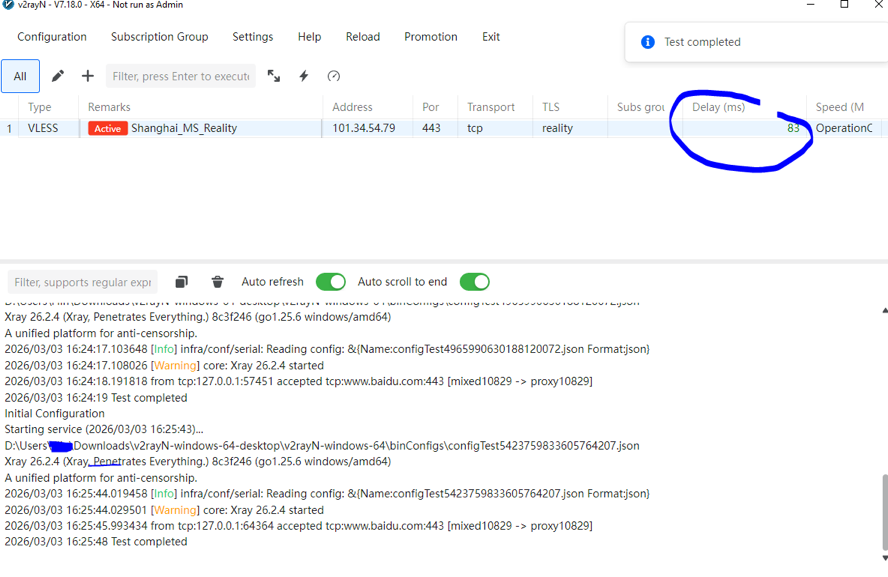Click the pencil edit subscription group icon
Screen dimensions: 888x577
click(58, 76)
